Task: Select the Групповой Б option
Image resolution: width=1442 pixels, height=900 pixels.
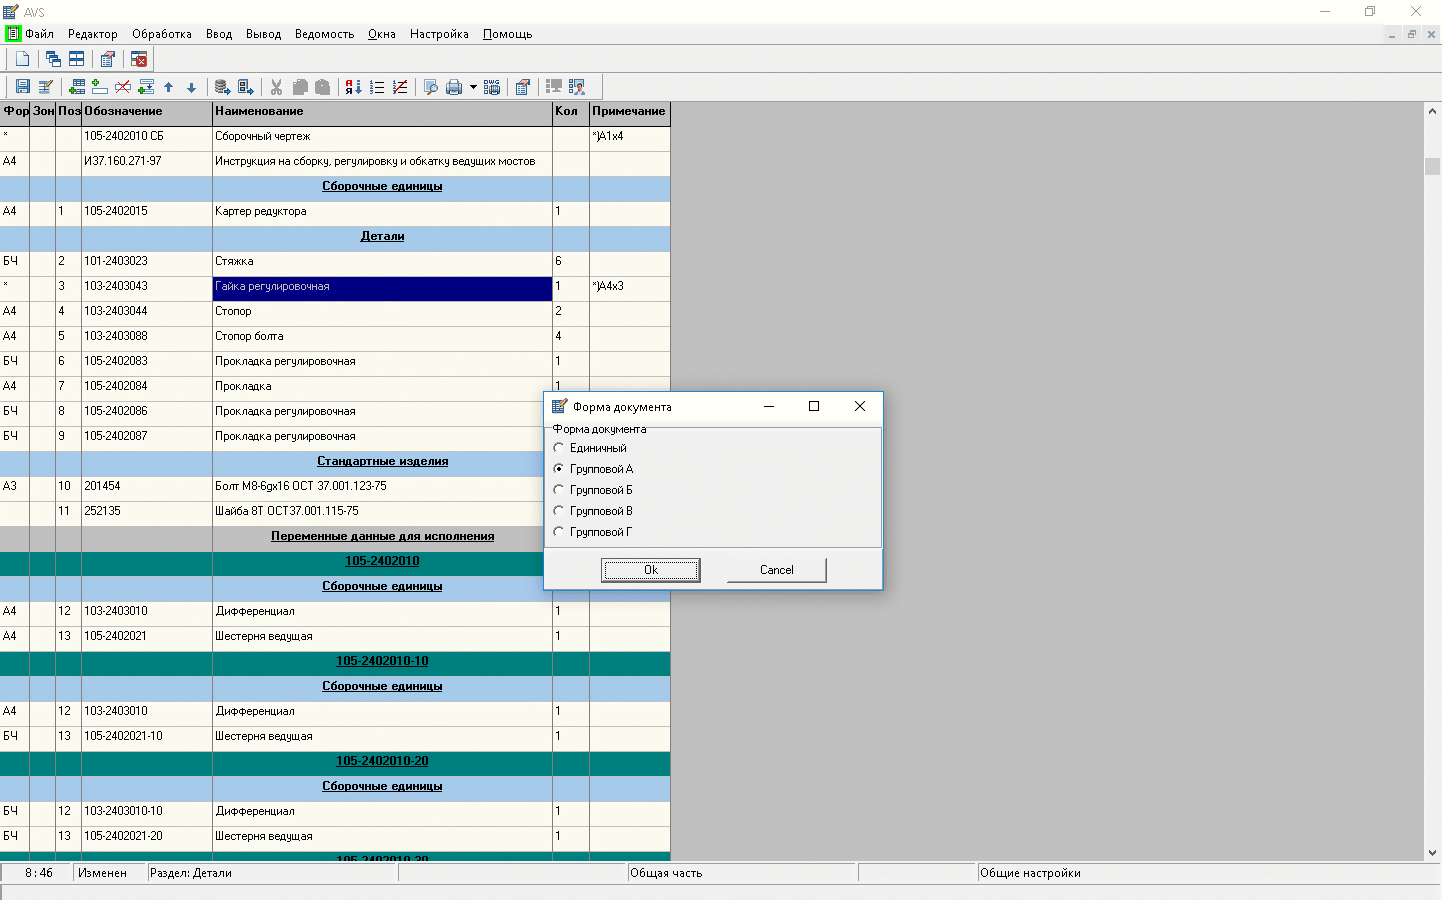Action: [x=559, y=490]
